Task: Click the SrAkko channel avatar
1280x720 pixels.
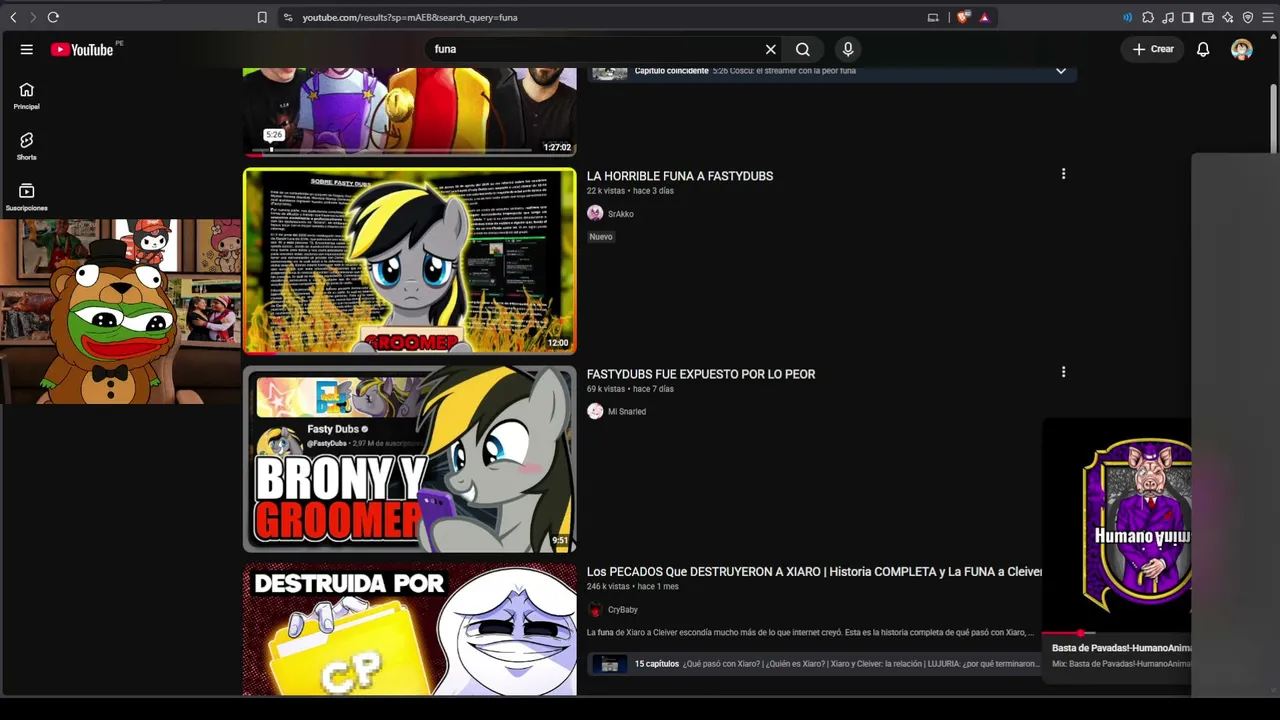Action: [595, 213]
